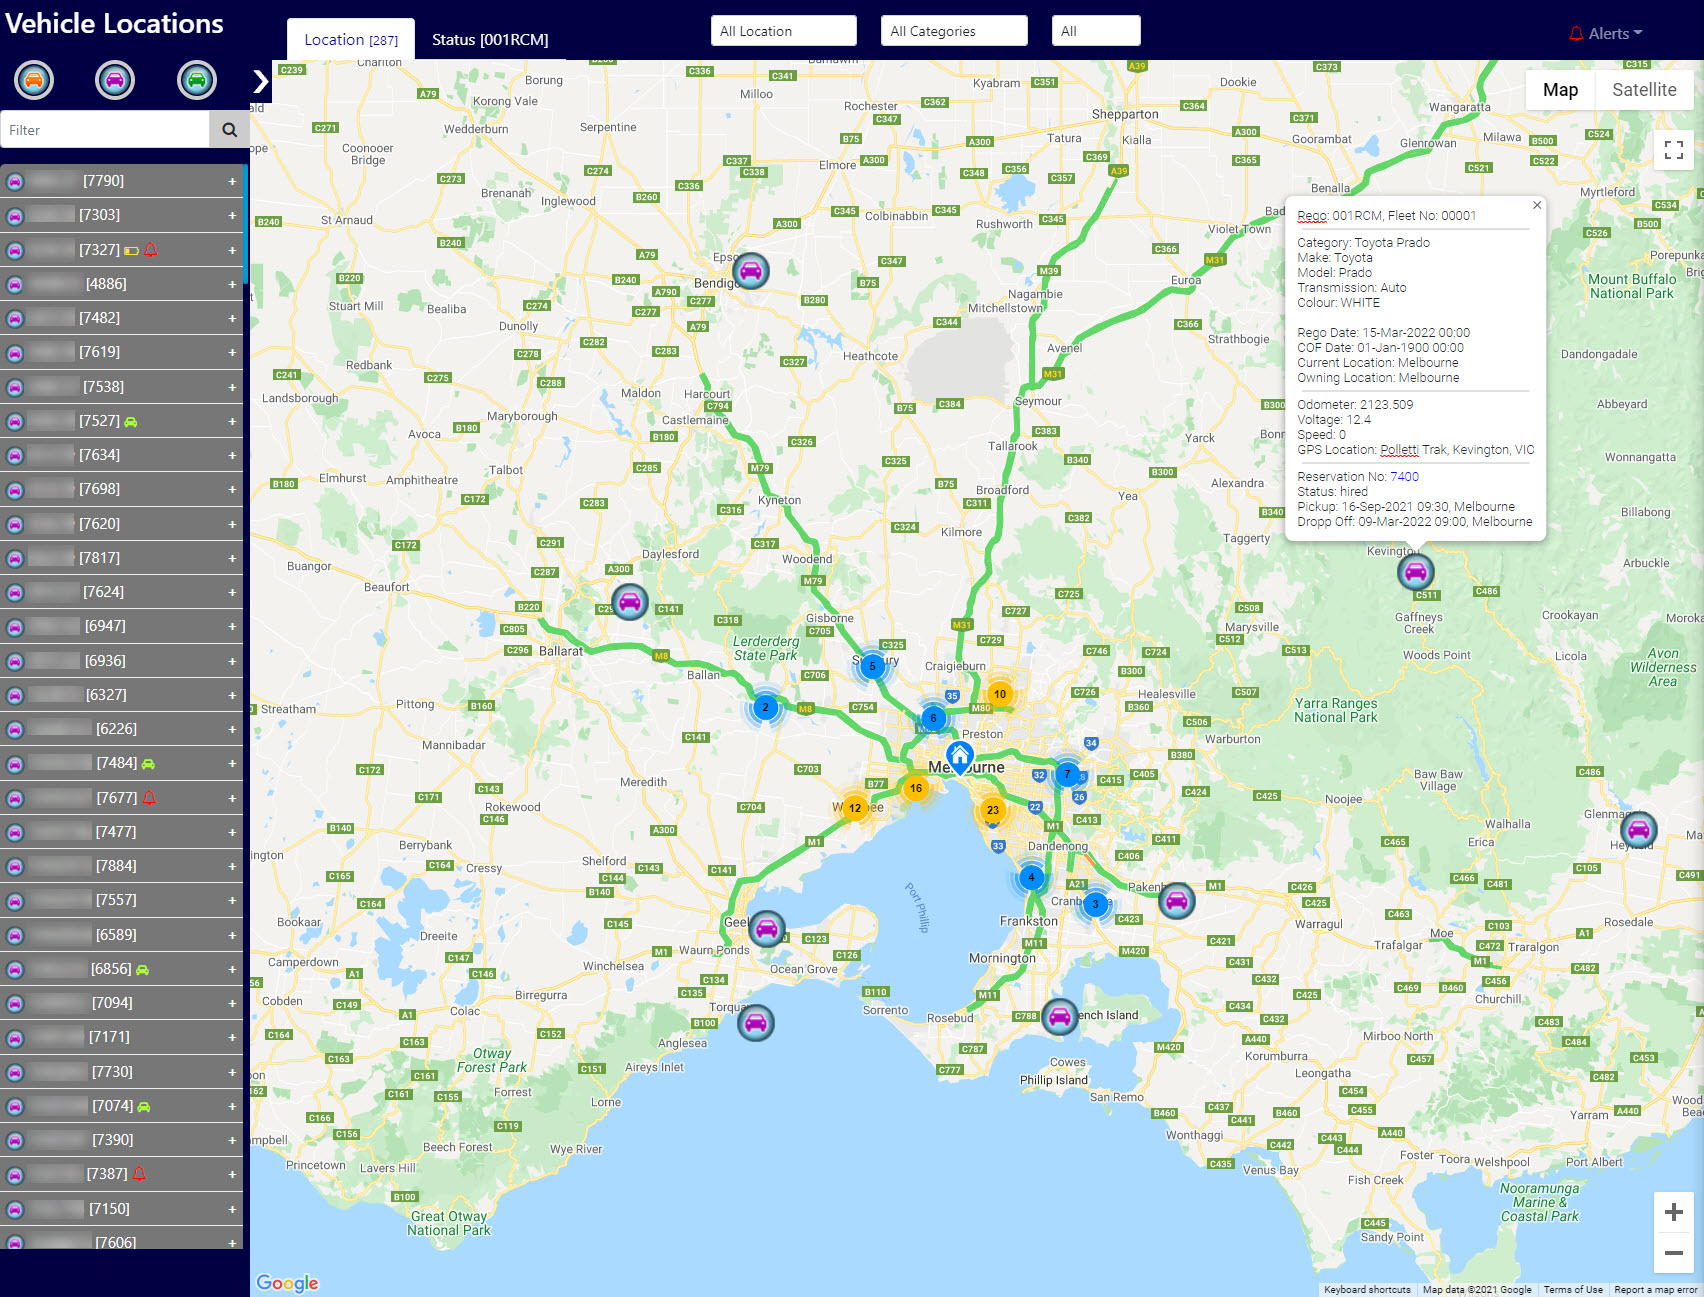The height and width of the screenshot is (1297, 1704).
Task: Open the All Location dropdown
Action: point(783,31)
